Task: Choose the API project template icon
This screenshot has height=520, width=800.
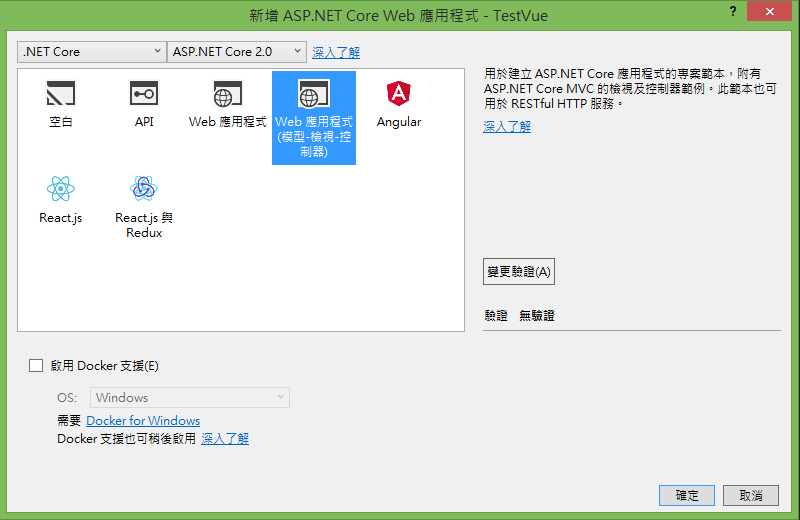Action: click(x=144, y=93)
